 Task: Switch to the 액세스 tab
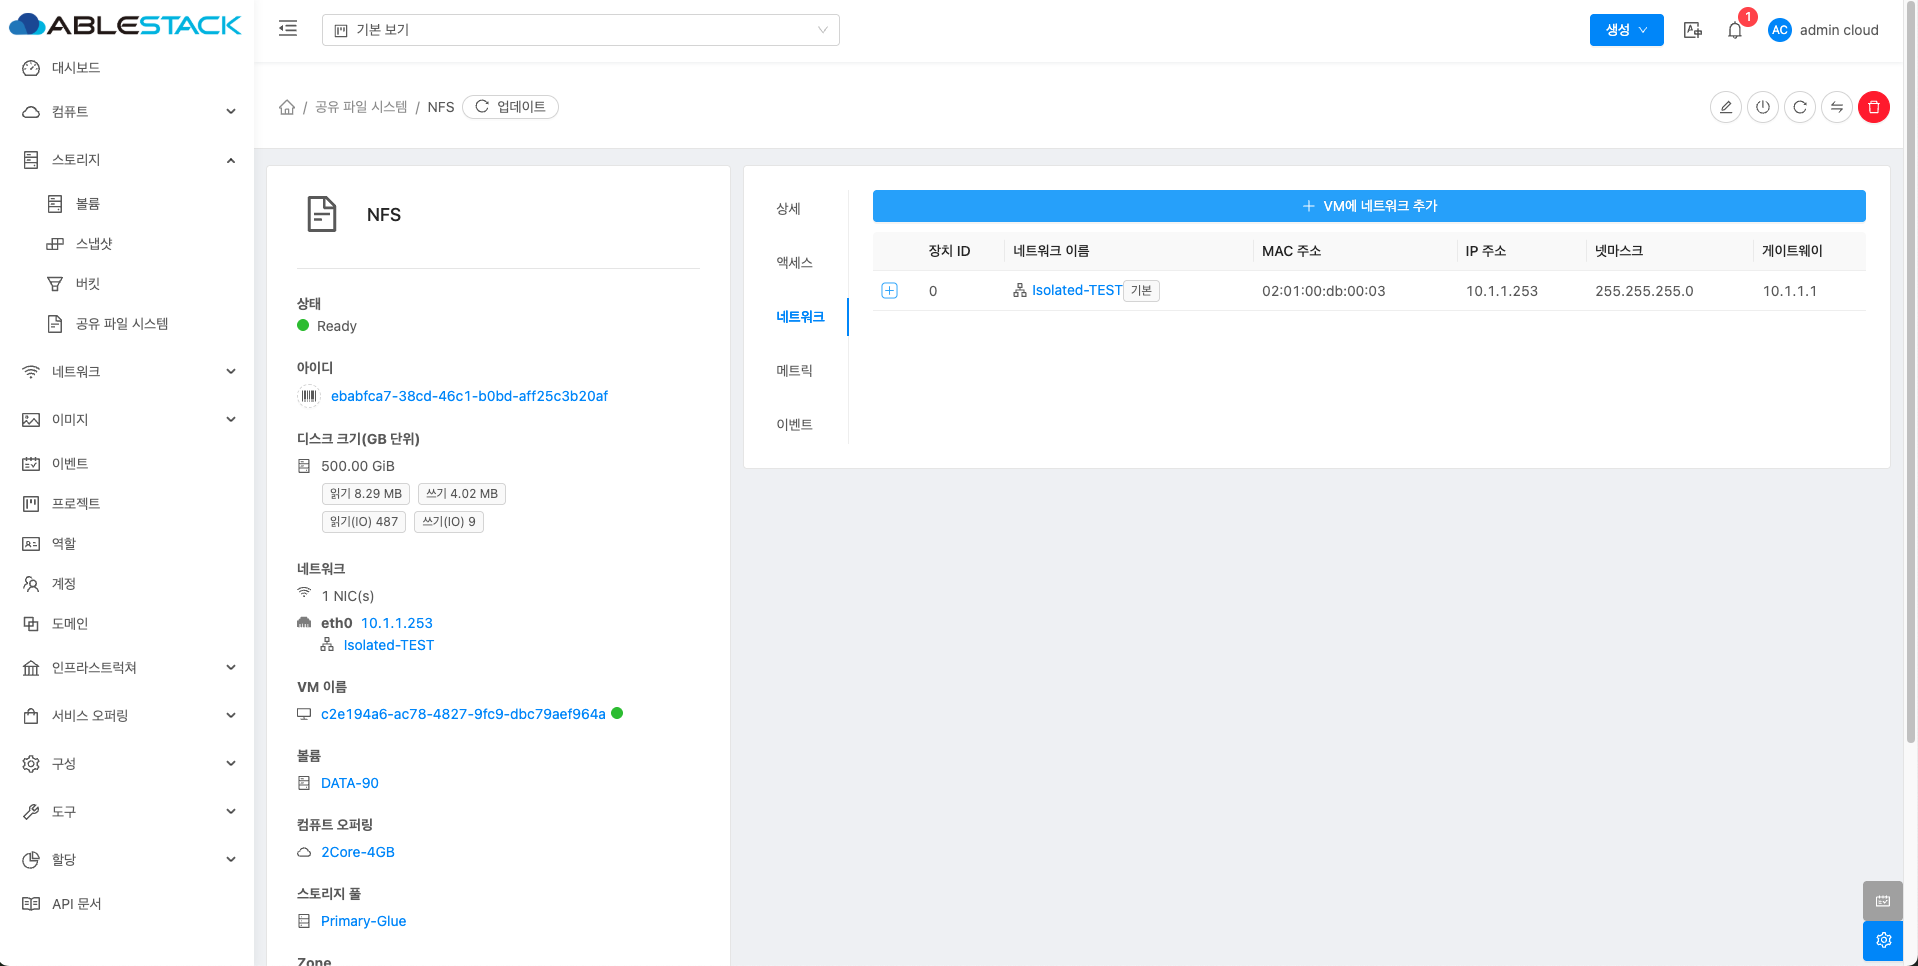coord(794,263)
